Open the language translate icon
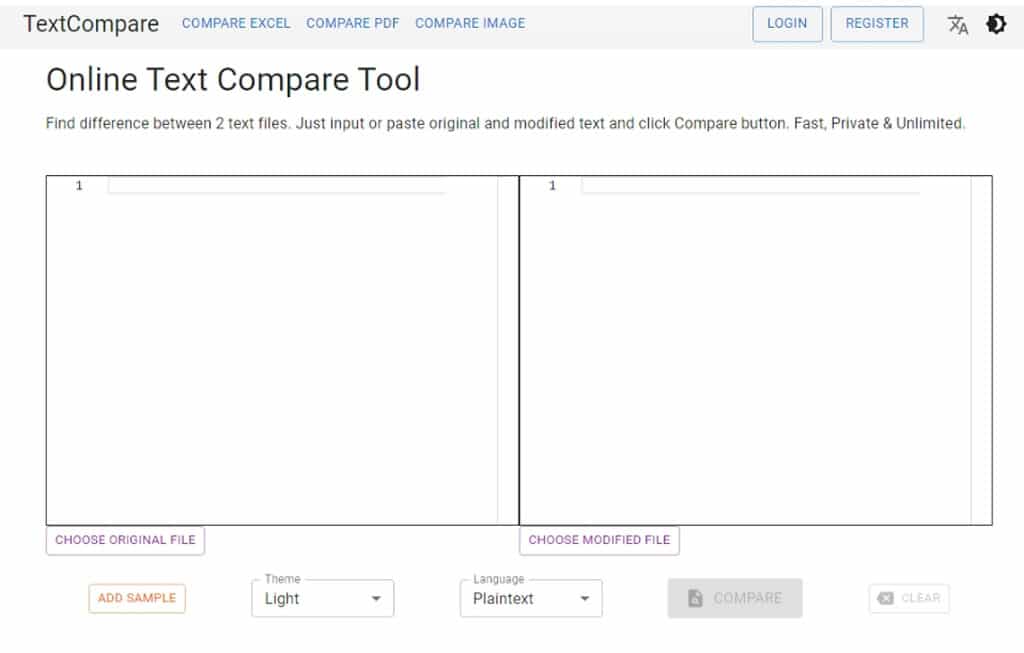The height and width of the screenshot is (653, 1024). (957, 24)
